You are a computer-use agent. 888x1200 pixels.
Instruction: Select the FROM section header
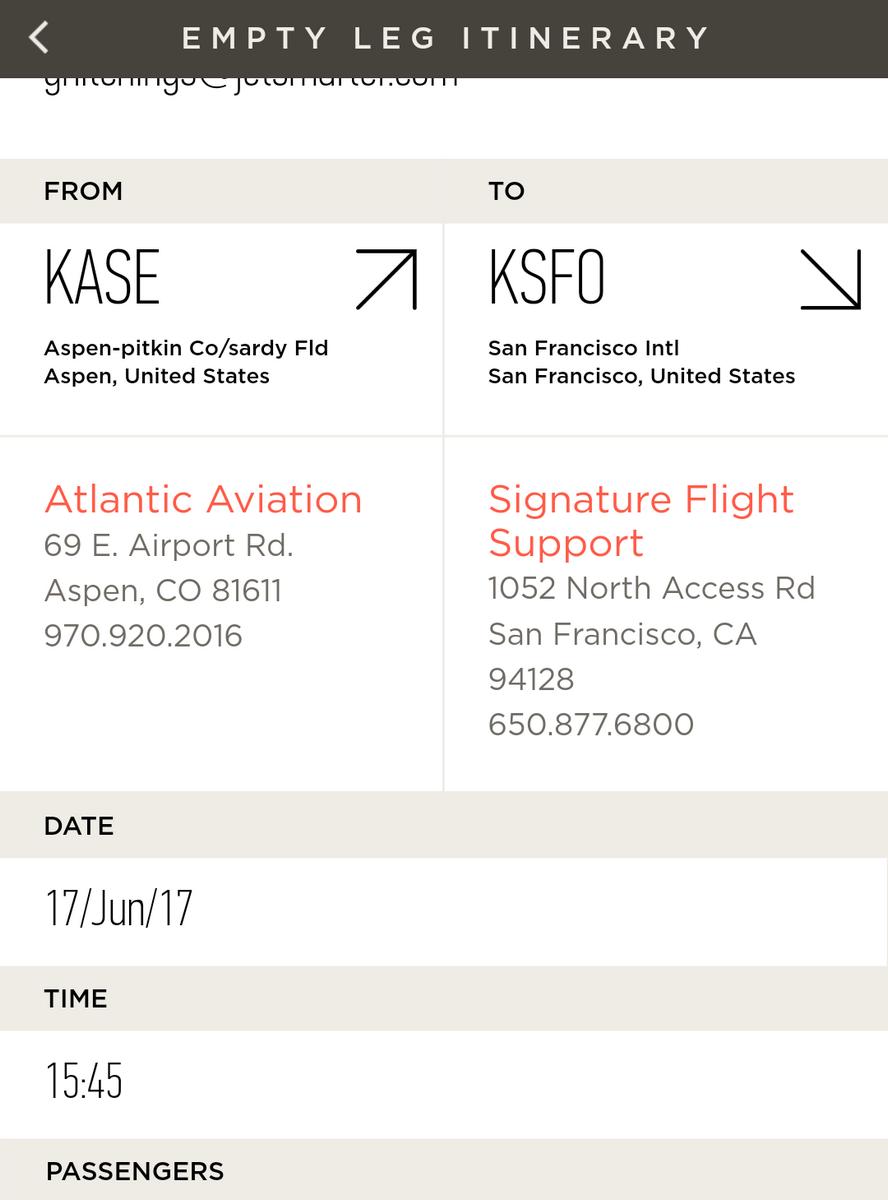[83, 191]
